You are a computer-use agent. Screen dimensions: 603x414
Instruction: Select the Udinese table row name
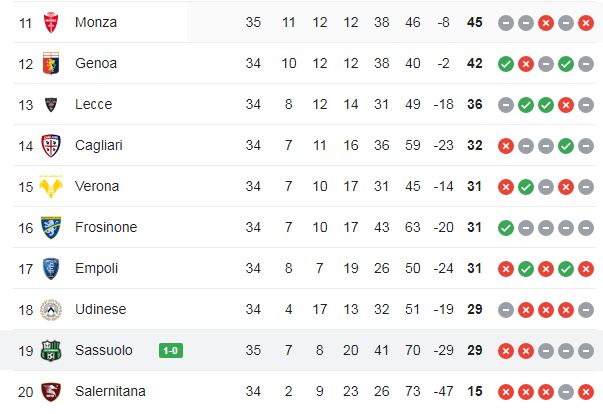pyautogui.click(x=101, y=309)
